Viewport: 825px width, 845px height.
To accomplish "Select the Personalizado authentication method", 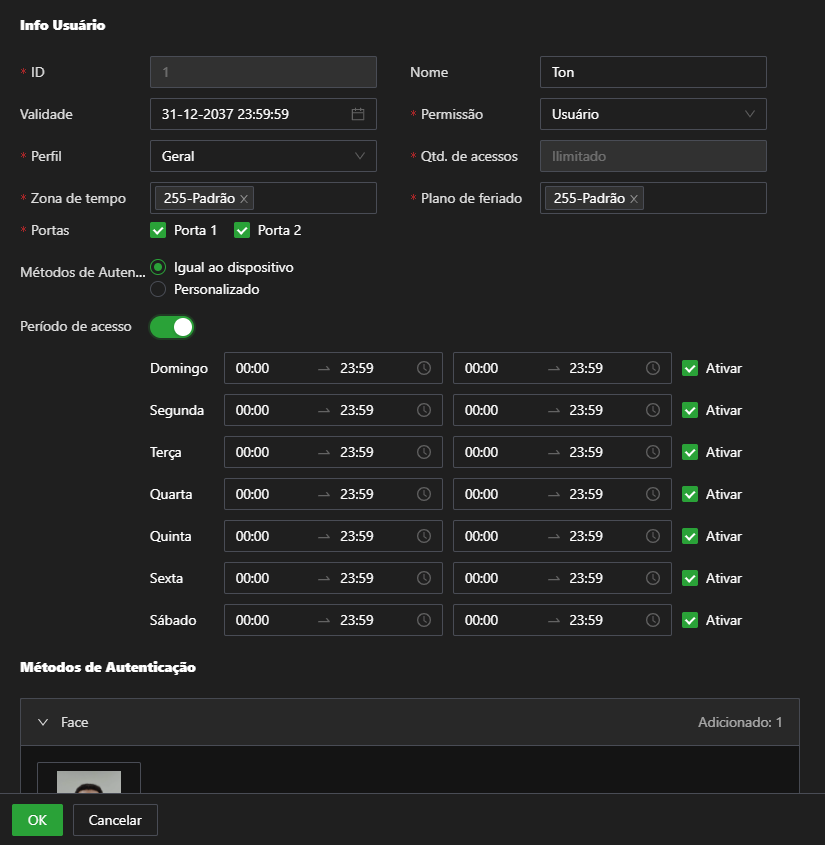I will (x=157, y=289).
